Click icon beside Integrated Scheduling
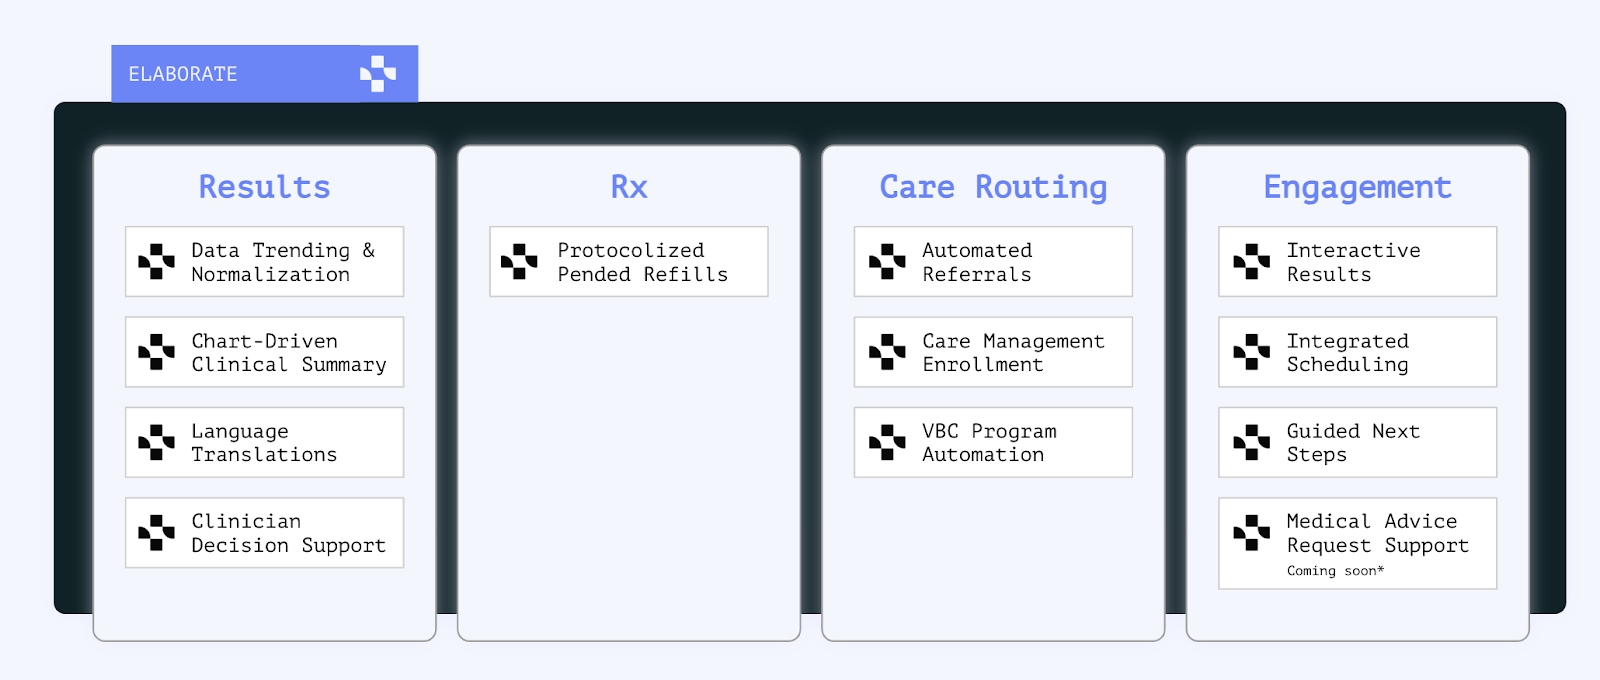Viewport: 1600px width, 680px height. click(x=1251, y=352)
